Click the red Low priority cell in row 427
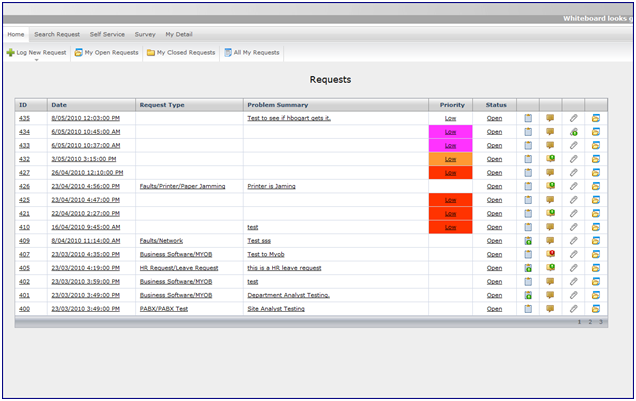The image size is (636, 401). tap(450, 173)
